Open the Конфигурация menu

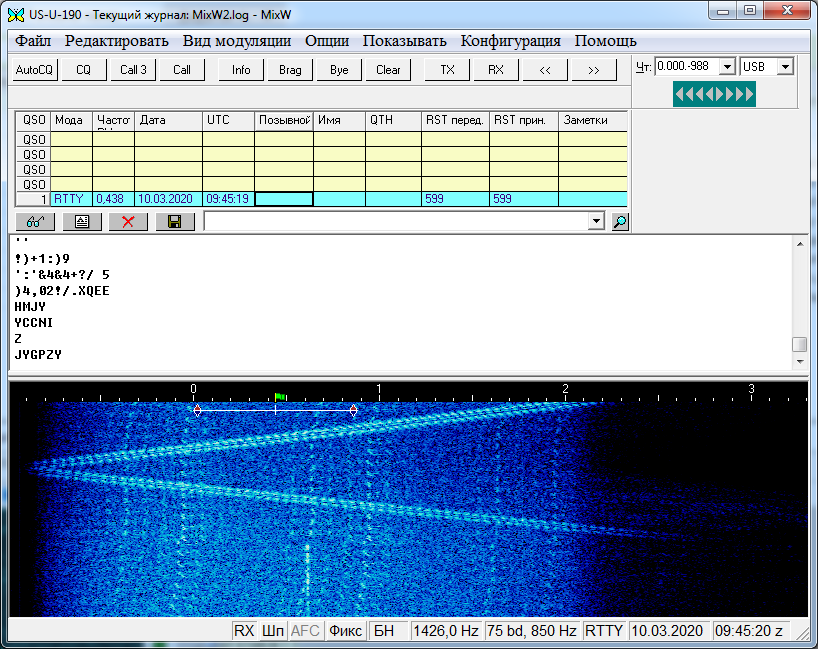point(511,41)
